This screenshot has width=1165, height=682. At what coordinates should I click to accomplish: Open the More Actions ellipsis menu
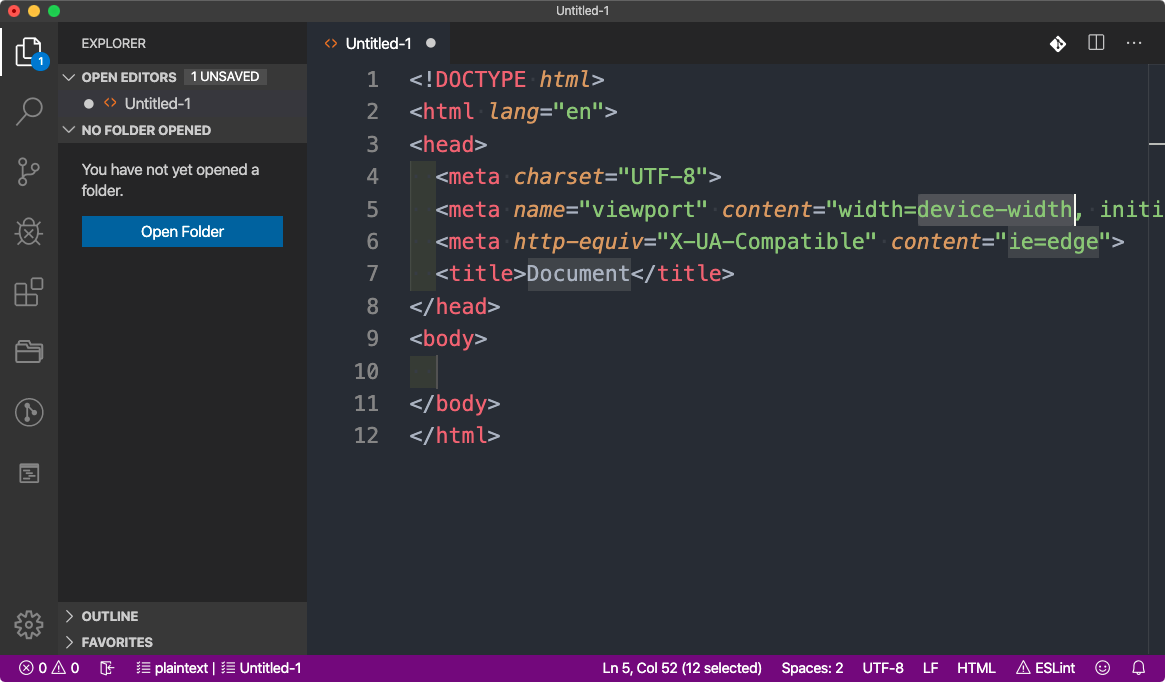[x=1134, y=43]
